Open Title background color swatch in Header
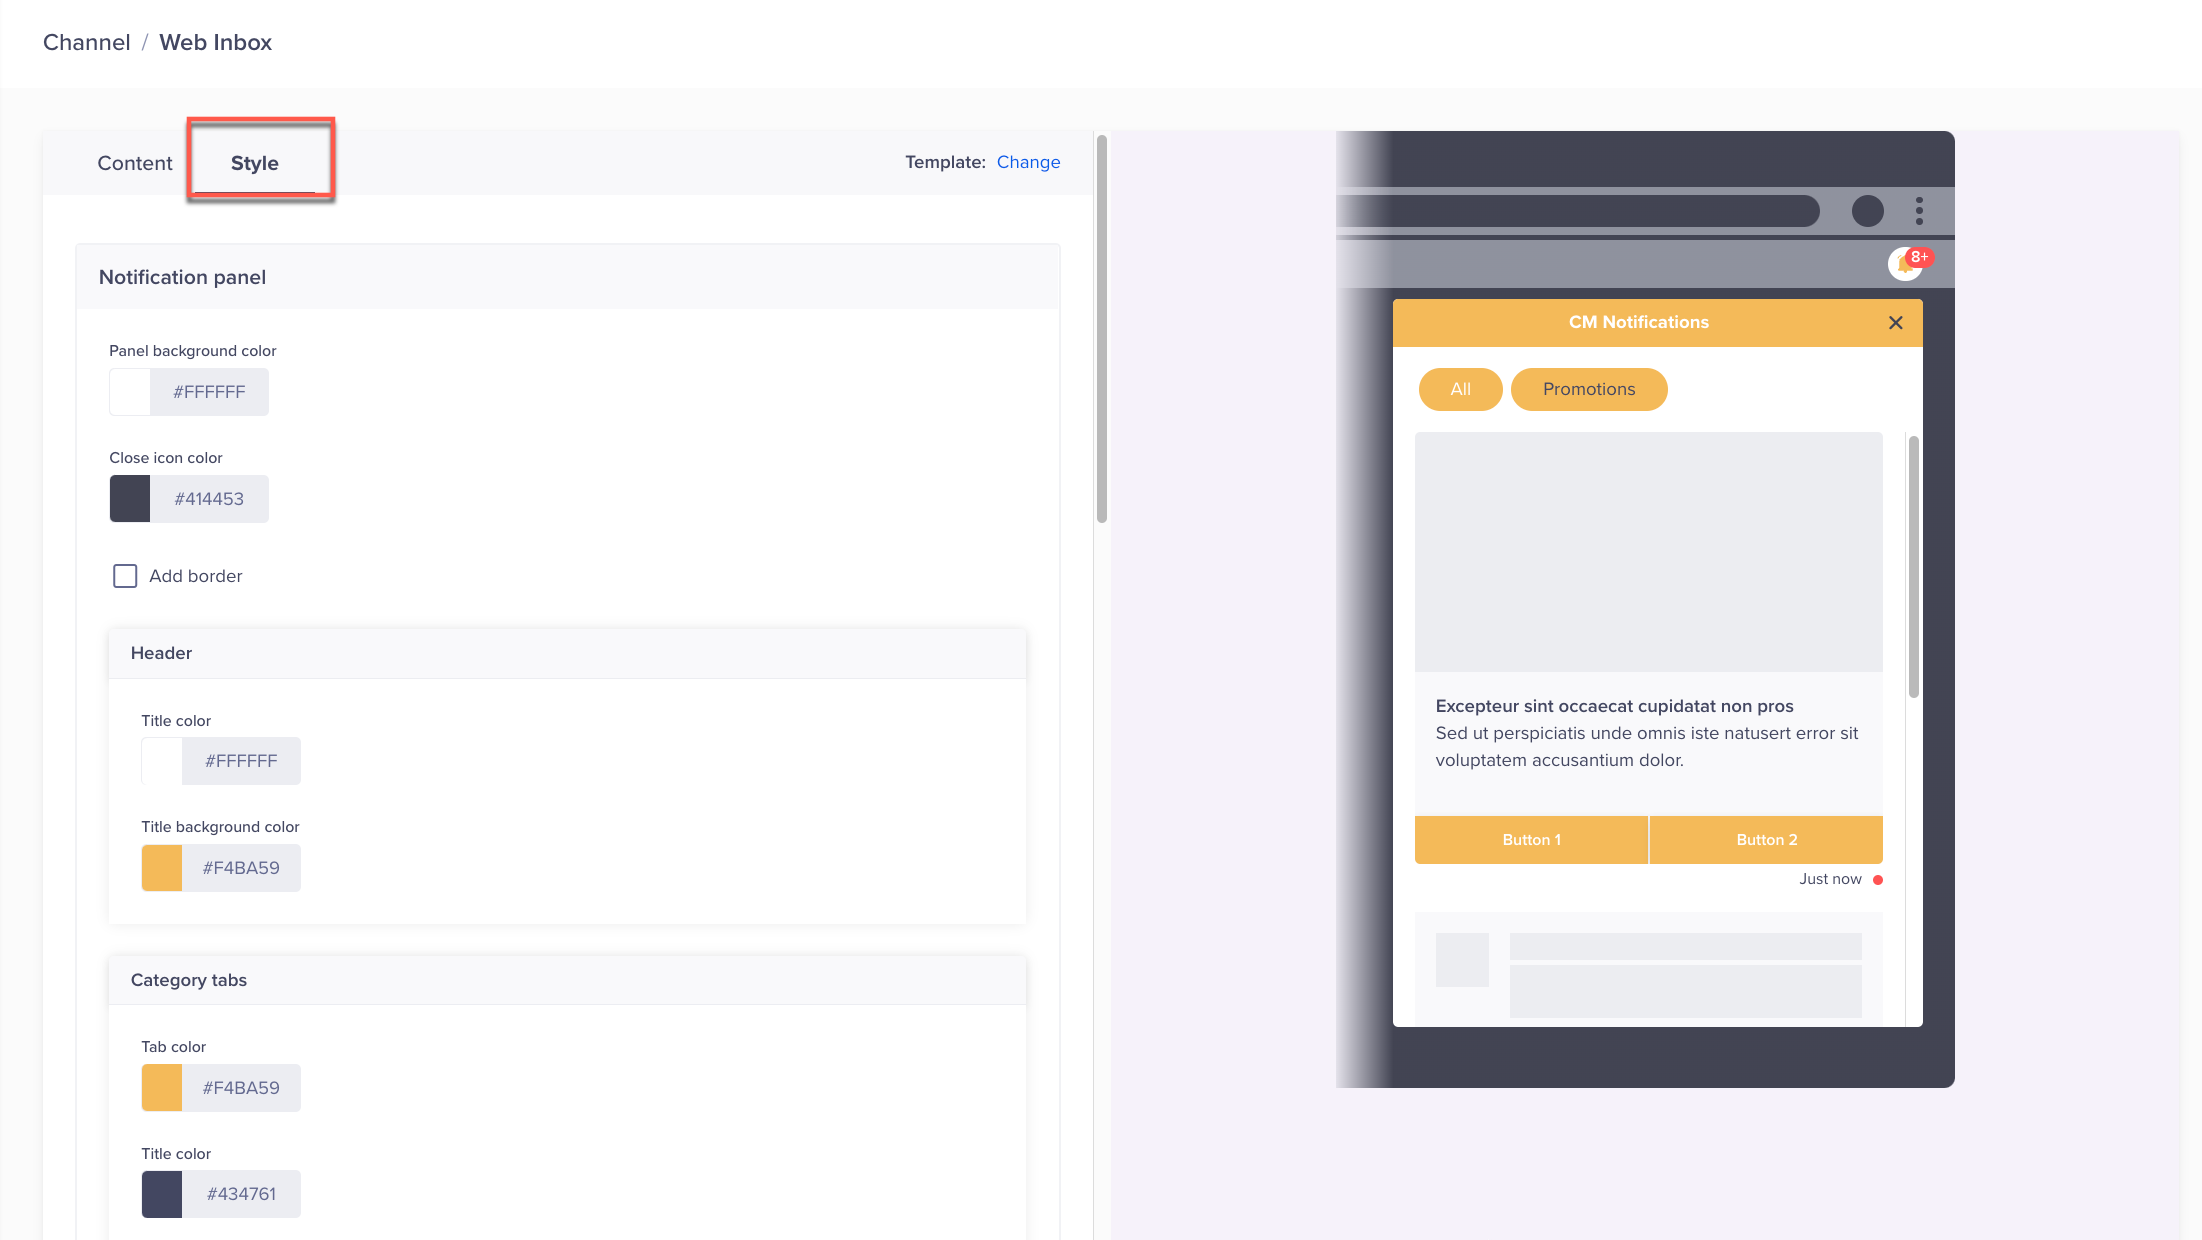Screen dimensions: 2202x1240 point(162,868)
